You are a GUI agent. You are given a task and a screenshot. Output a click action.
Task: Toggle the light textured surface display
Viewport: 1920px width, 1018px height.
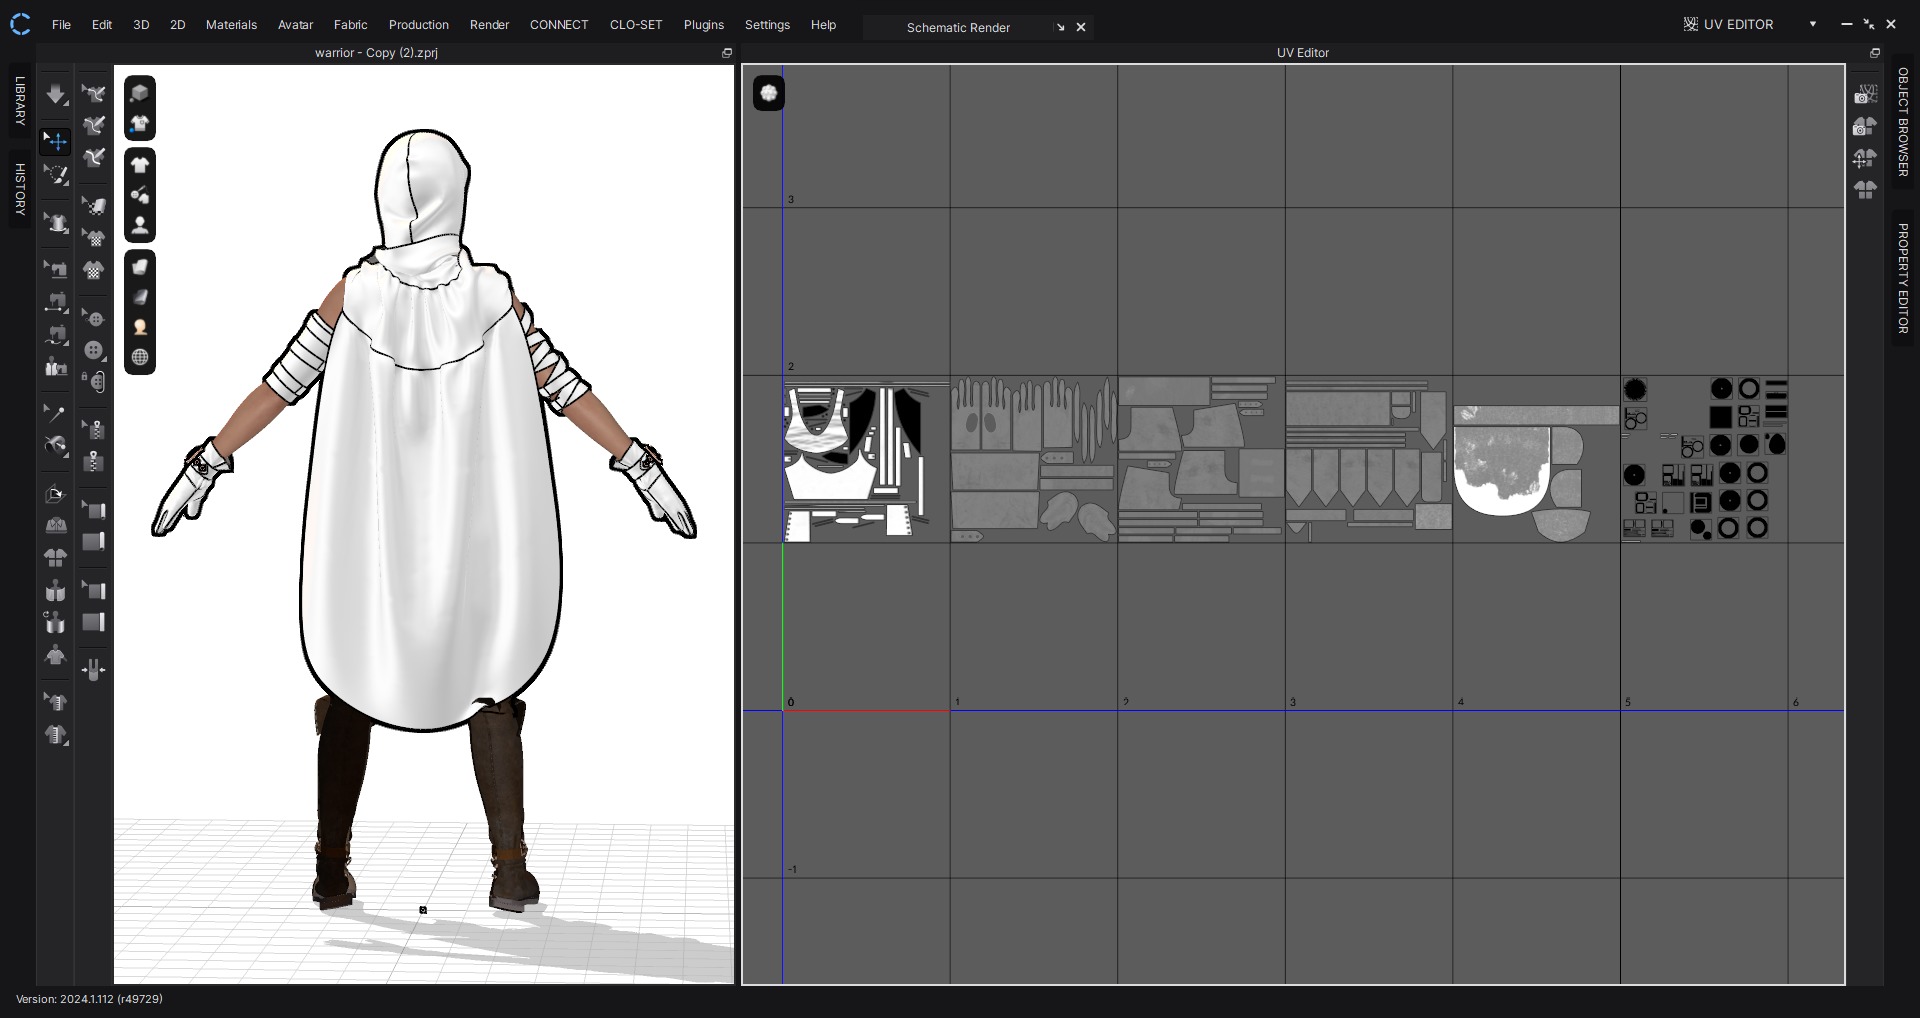pyautogui.click(x=140, y=267)
